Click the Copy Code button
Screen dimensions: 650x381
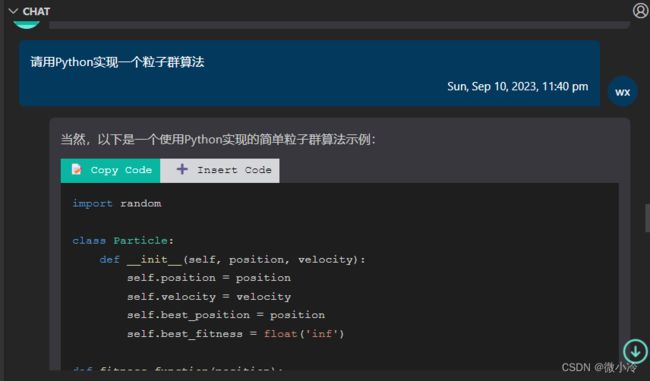(110, 170)
